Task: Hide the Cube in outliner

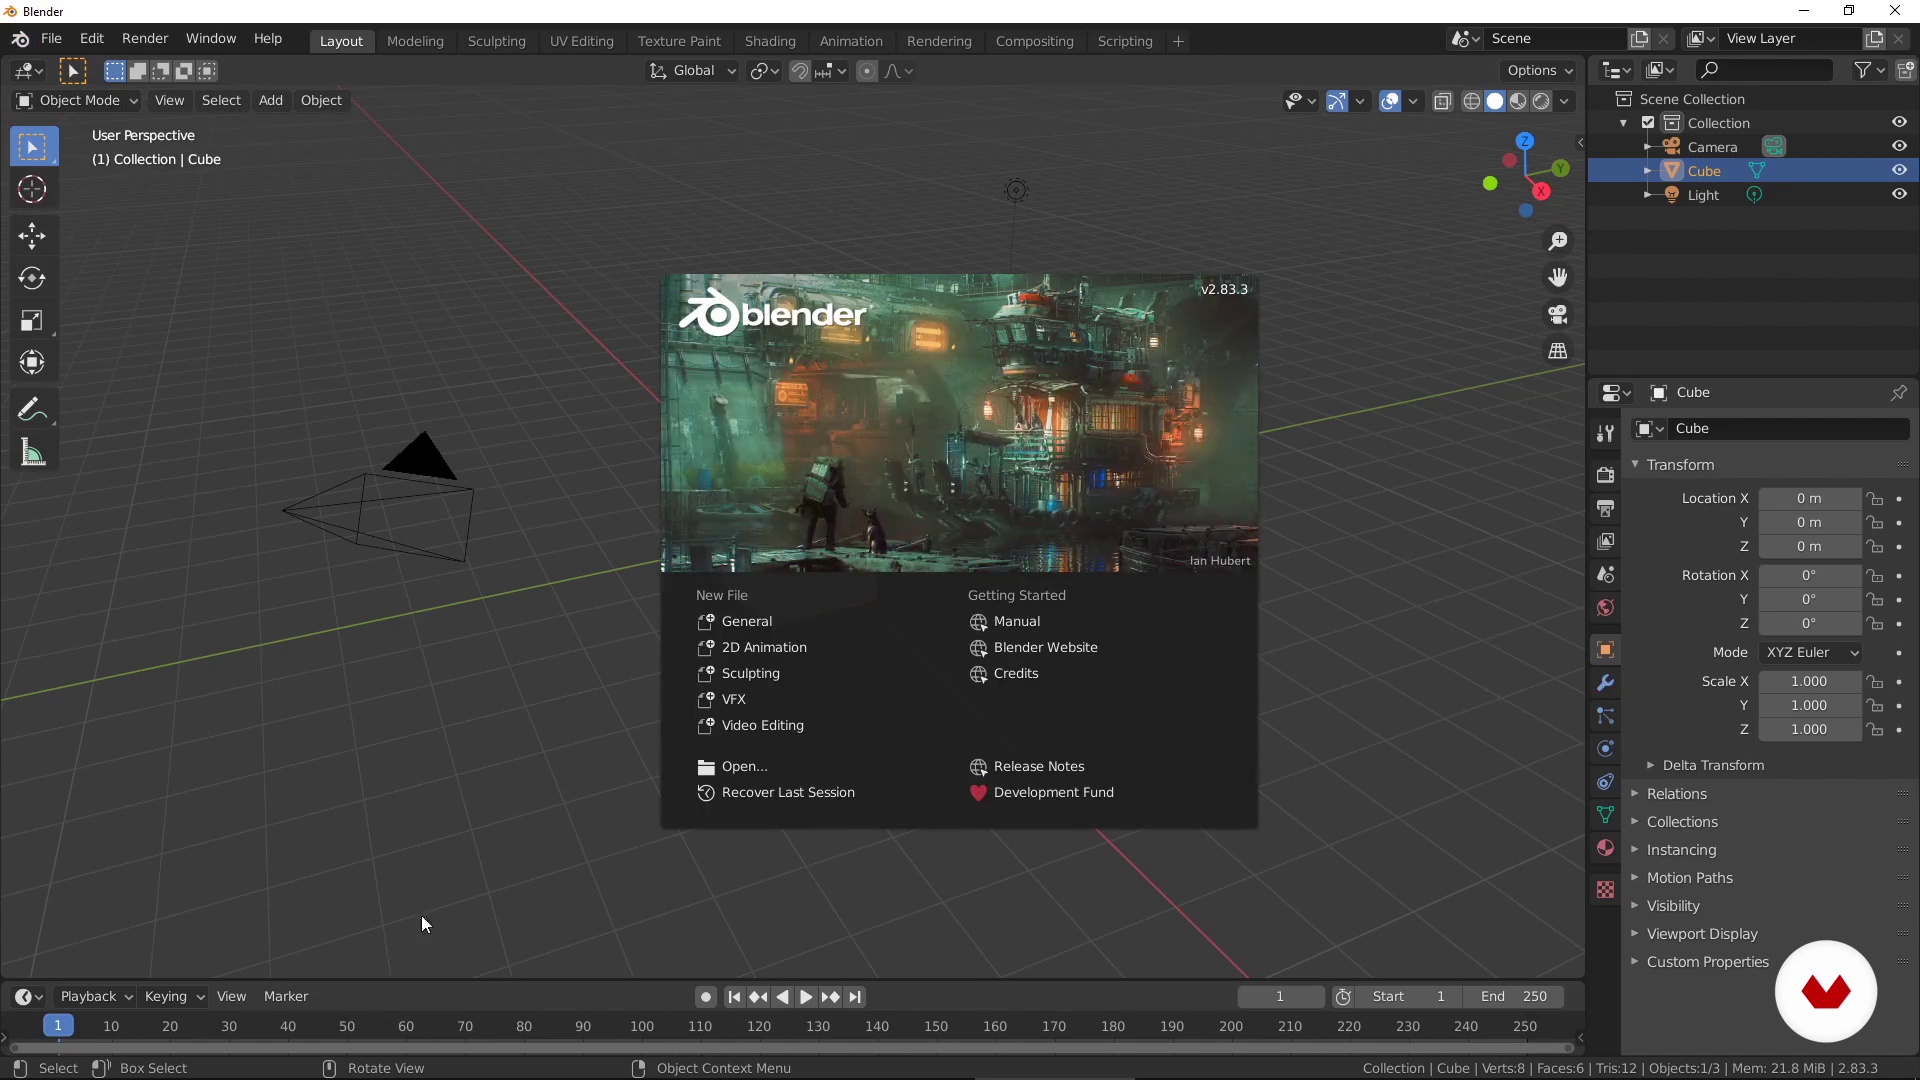Action: pyautogui.click(x=1899, y=171)
